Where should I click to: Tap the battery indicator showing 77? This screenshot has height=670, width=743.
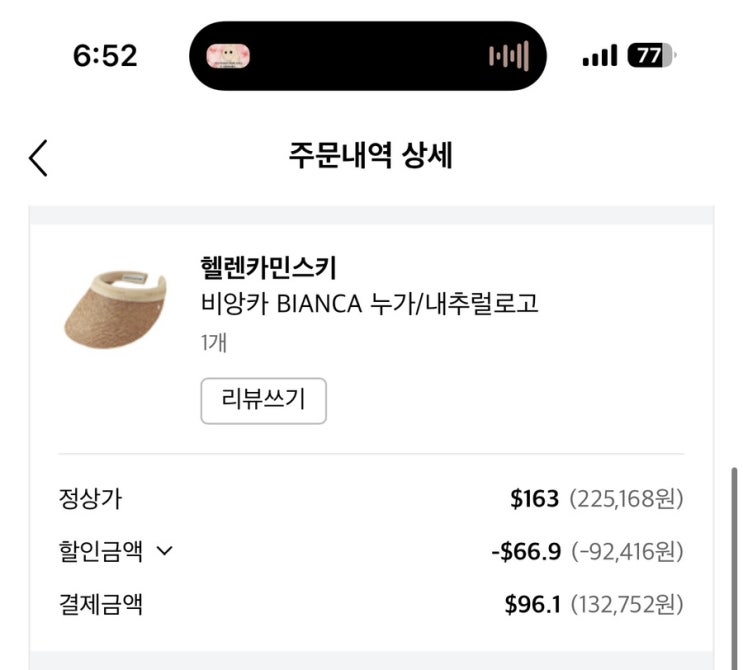pyautogui.click(x=652, y=56)
